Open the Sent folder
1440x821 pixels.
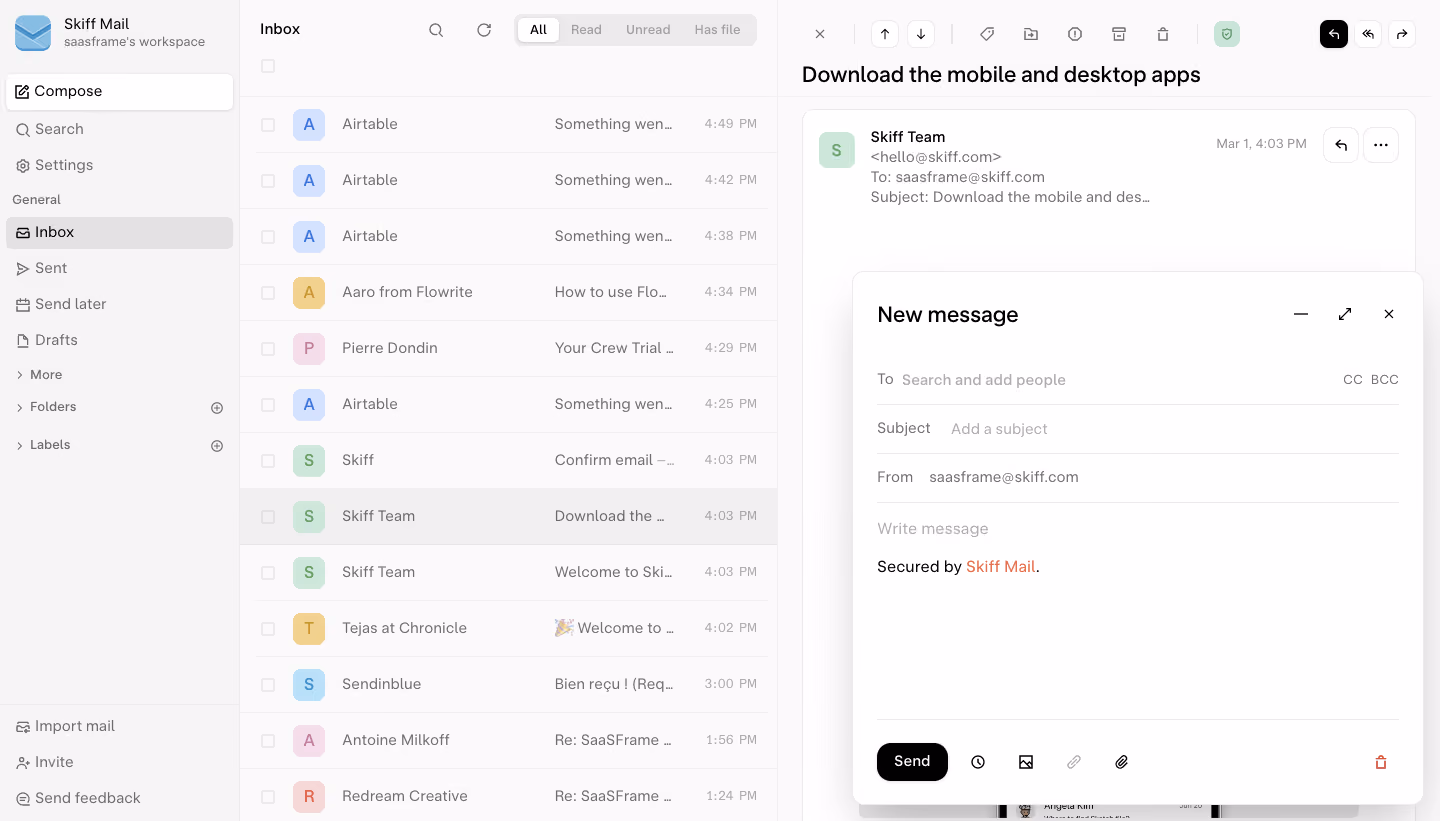[x=119, y=268]
